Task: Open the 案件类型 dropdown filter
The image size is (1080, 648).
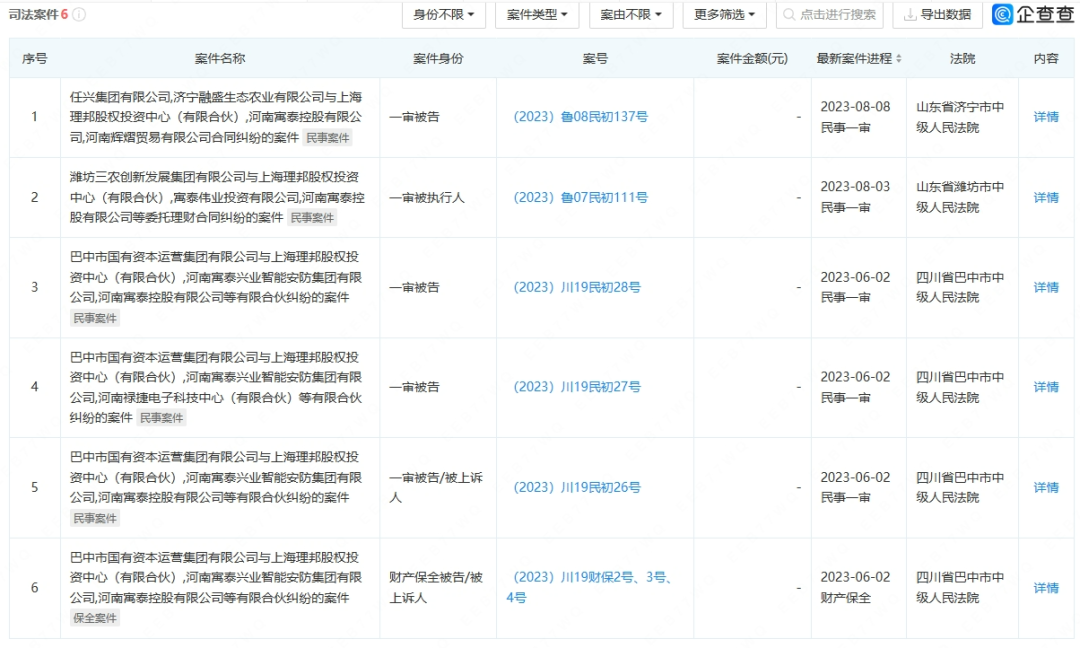Action: [x=537, y=14]
